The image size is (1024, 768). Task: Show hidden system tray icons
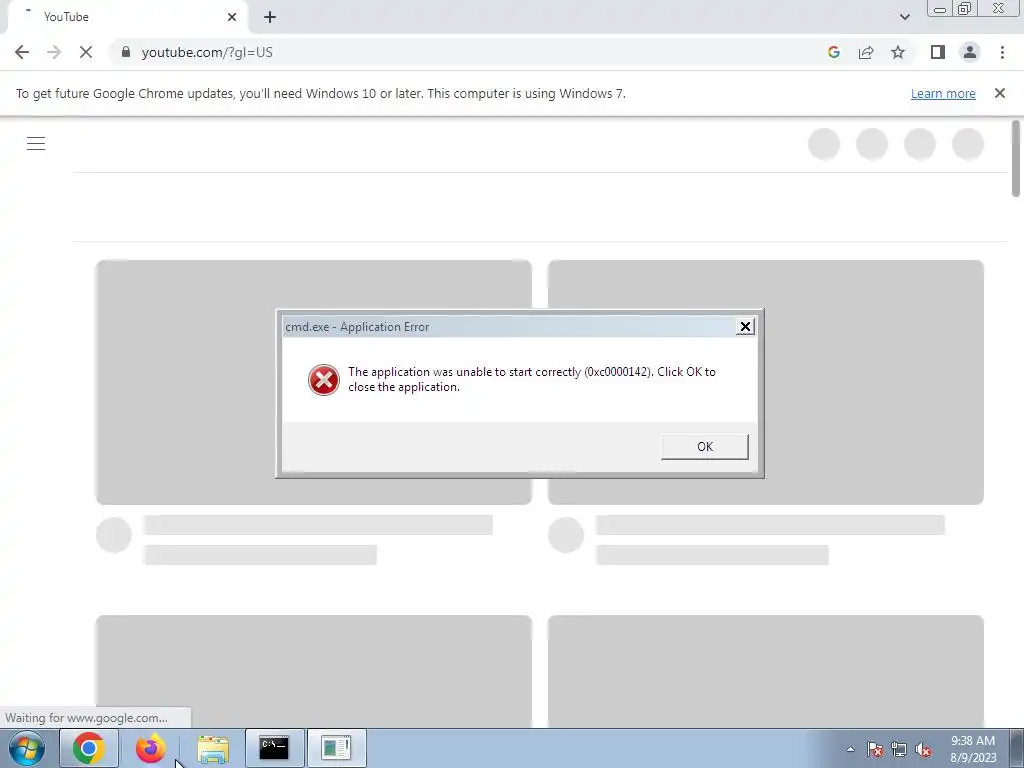tap(850, 749)
